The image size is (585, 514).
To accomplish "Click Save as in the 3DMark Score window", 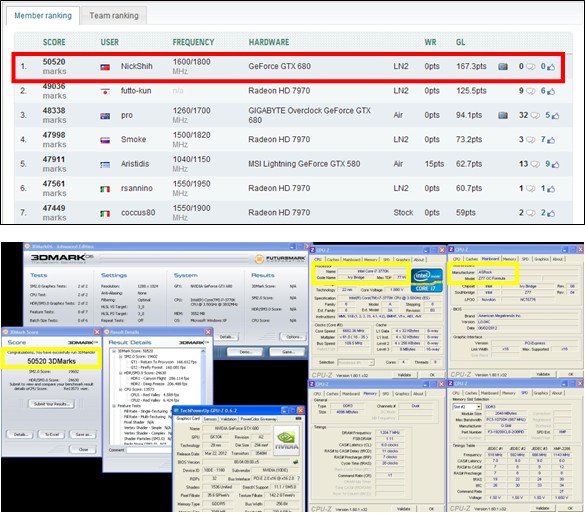I will point(82,435).
